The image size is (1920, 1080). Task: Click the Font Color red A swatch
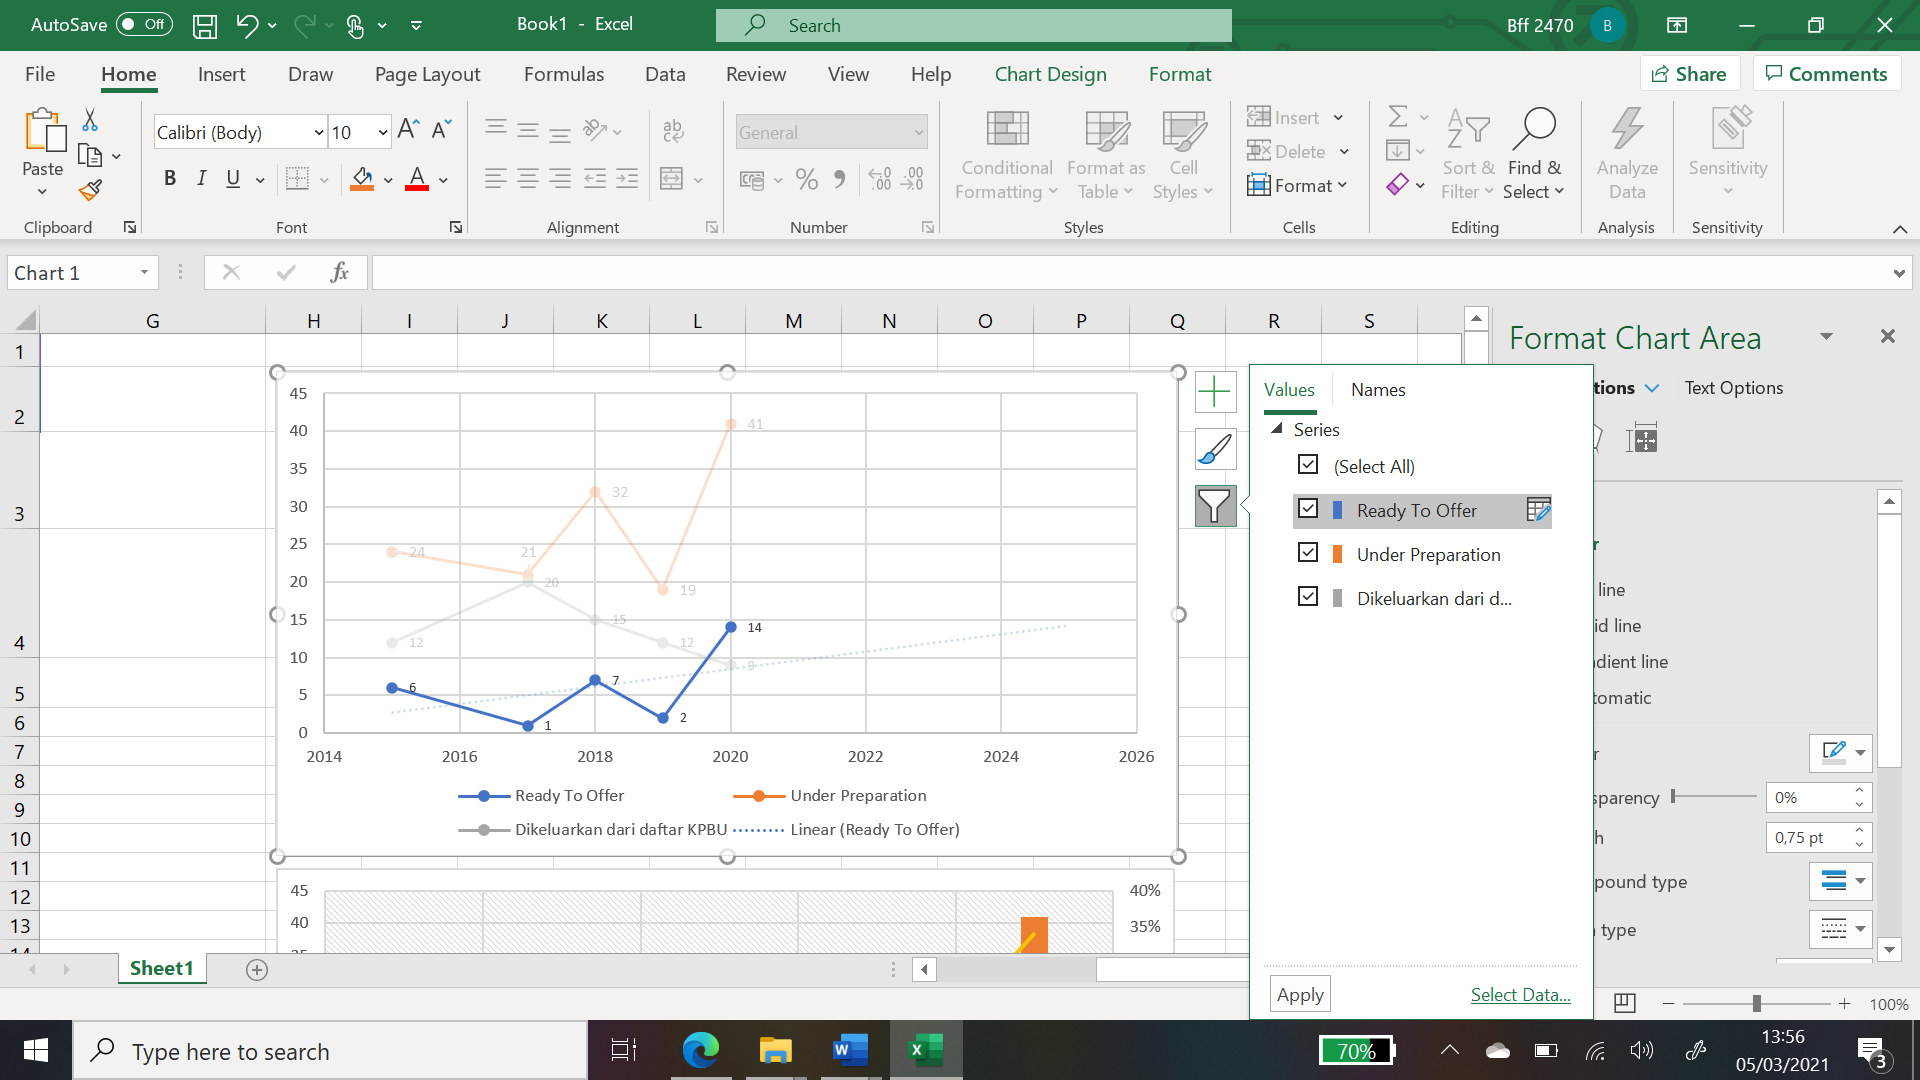click(x=417, y=180)
